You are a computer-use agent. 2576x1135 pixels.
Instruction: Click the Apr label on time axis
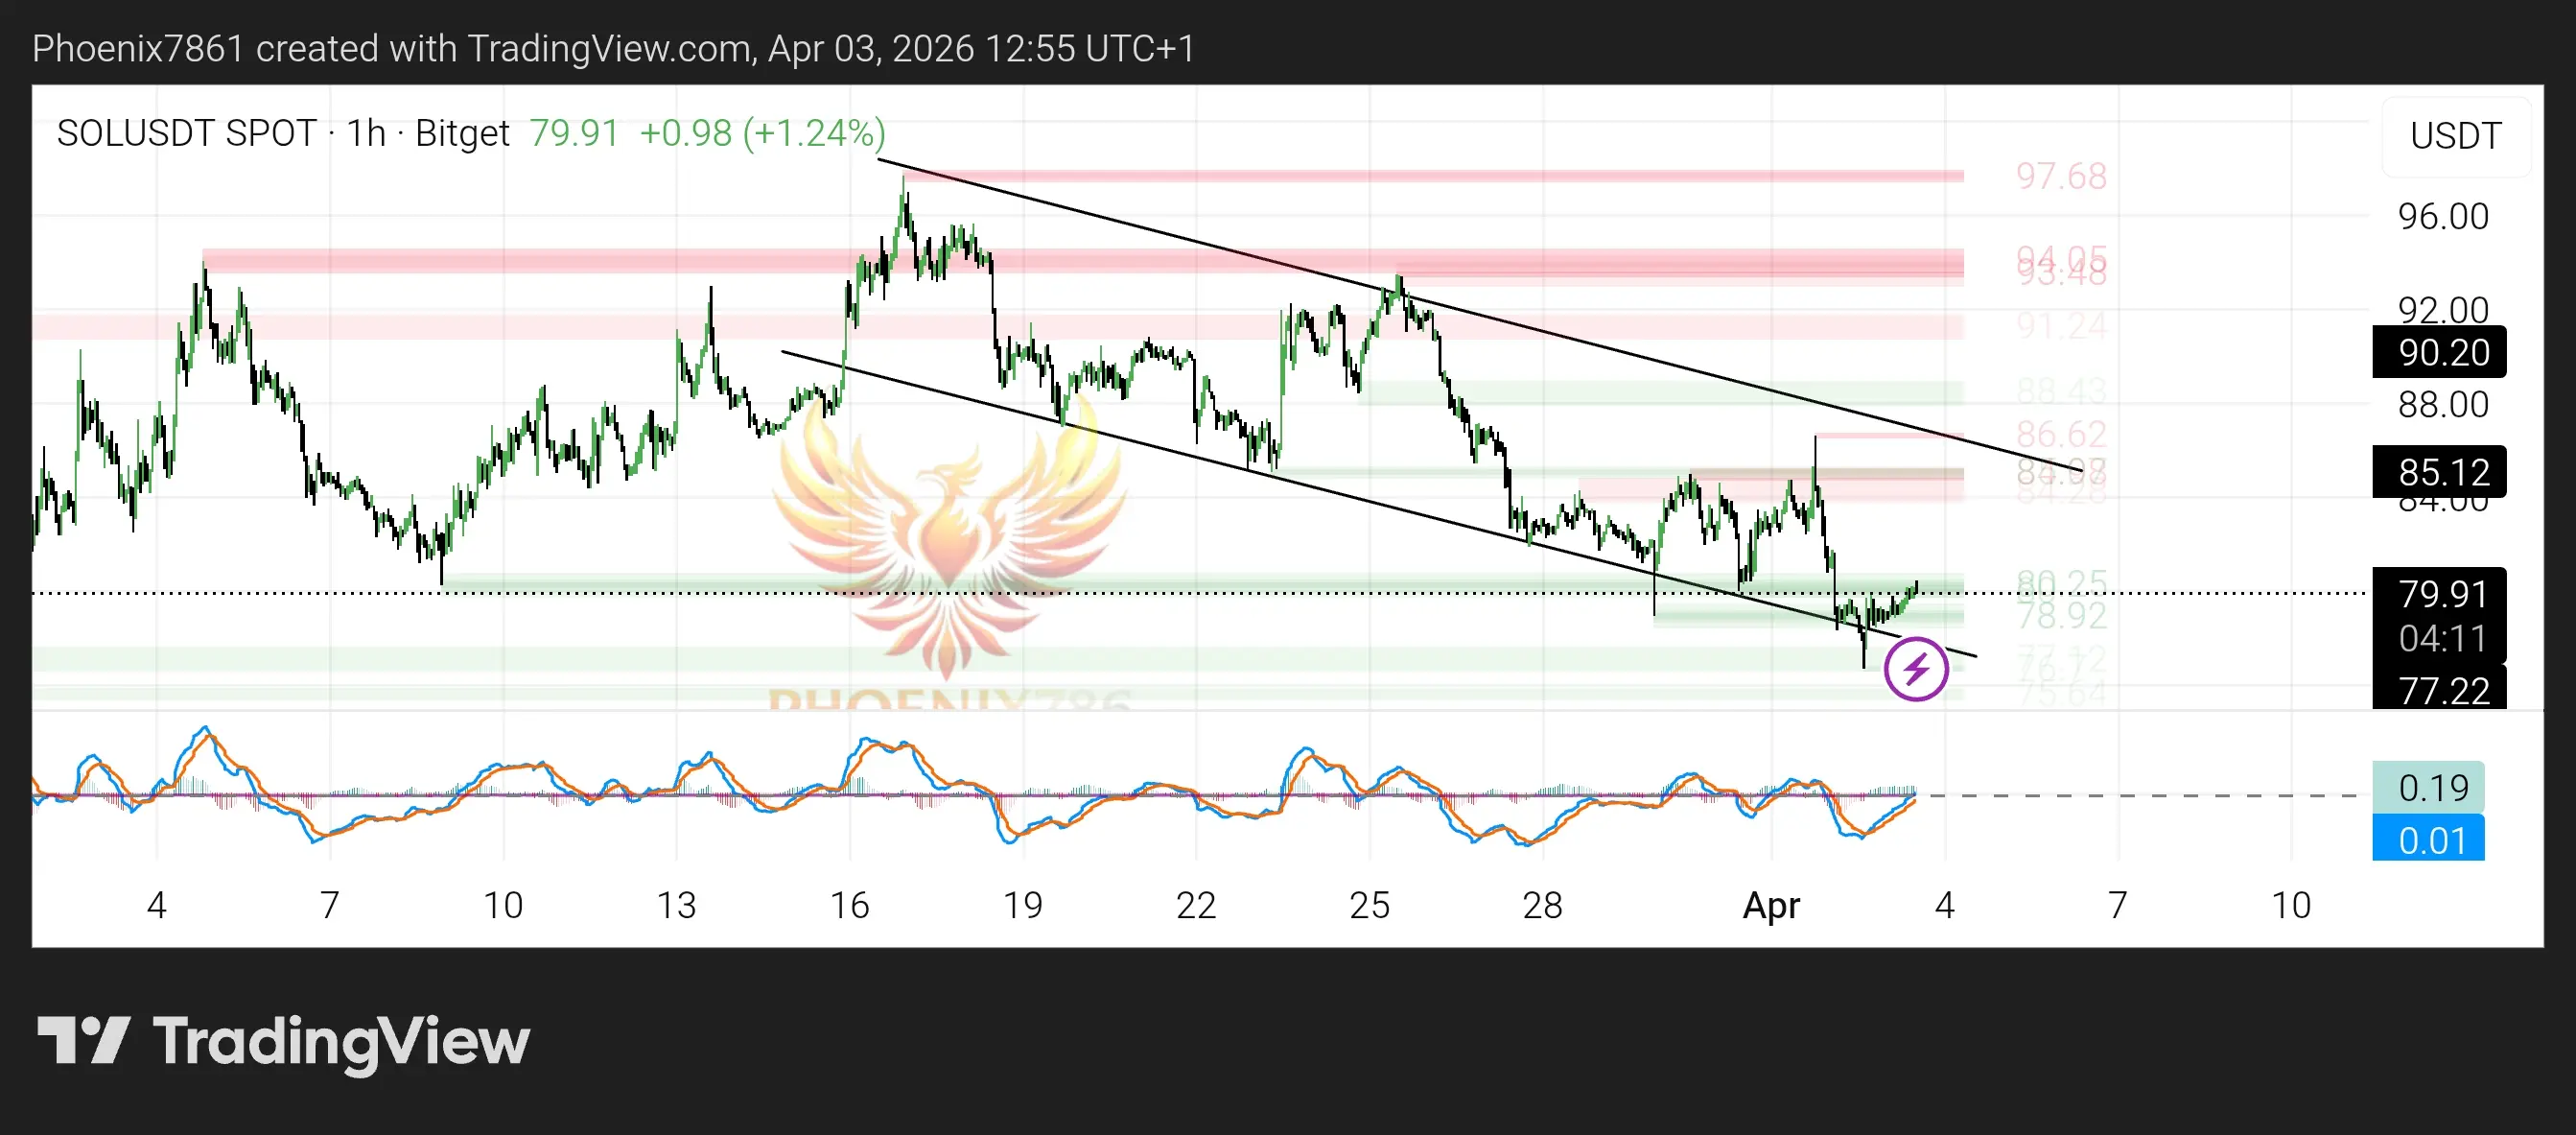pos(1771,905)
